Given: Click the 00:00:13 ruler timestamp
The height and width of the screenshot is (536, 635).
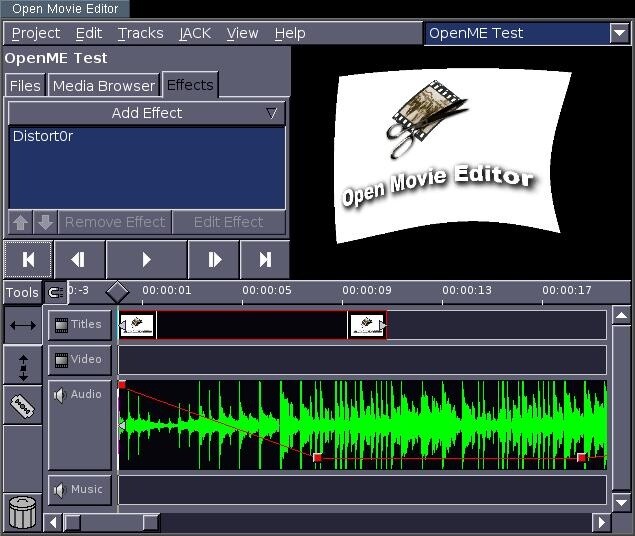Looking at the screenshot, I should pos(467,290).
